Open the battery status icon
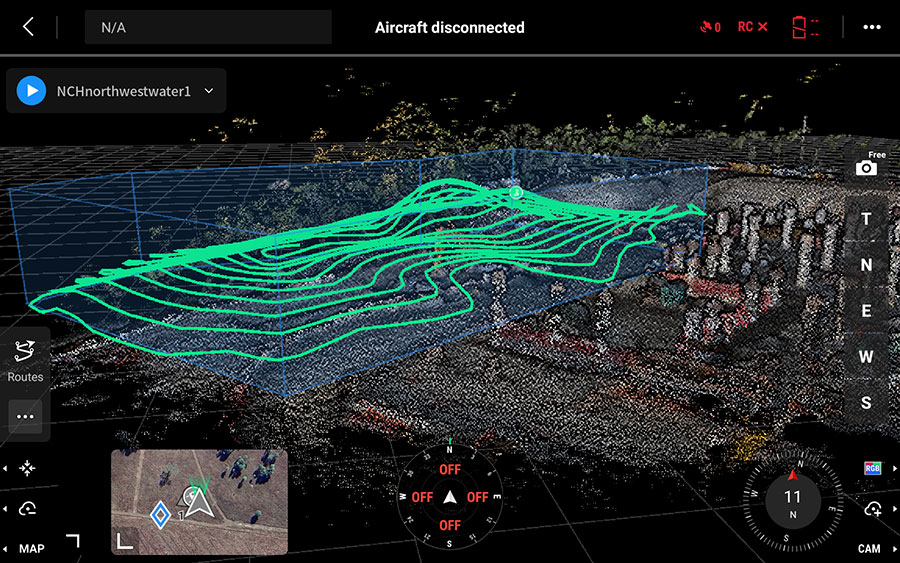Viewport: 900px width, 563px height. click(x=805, y=27)
